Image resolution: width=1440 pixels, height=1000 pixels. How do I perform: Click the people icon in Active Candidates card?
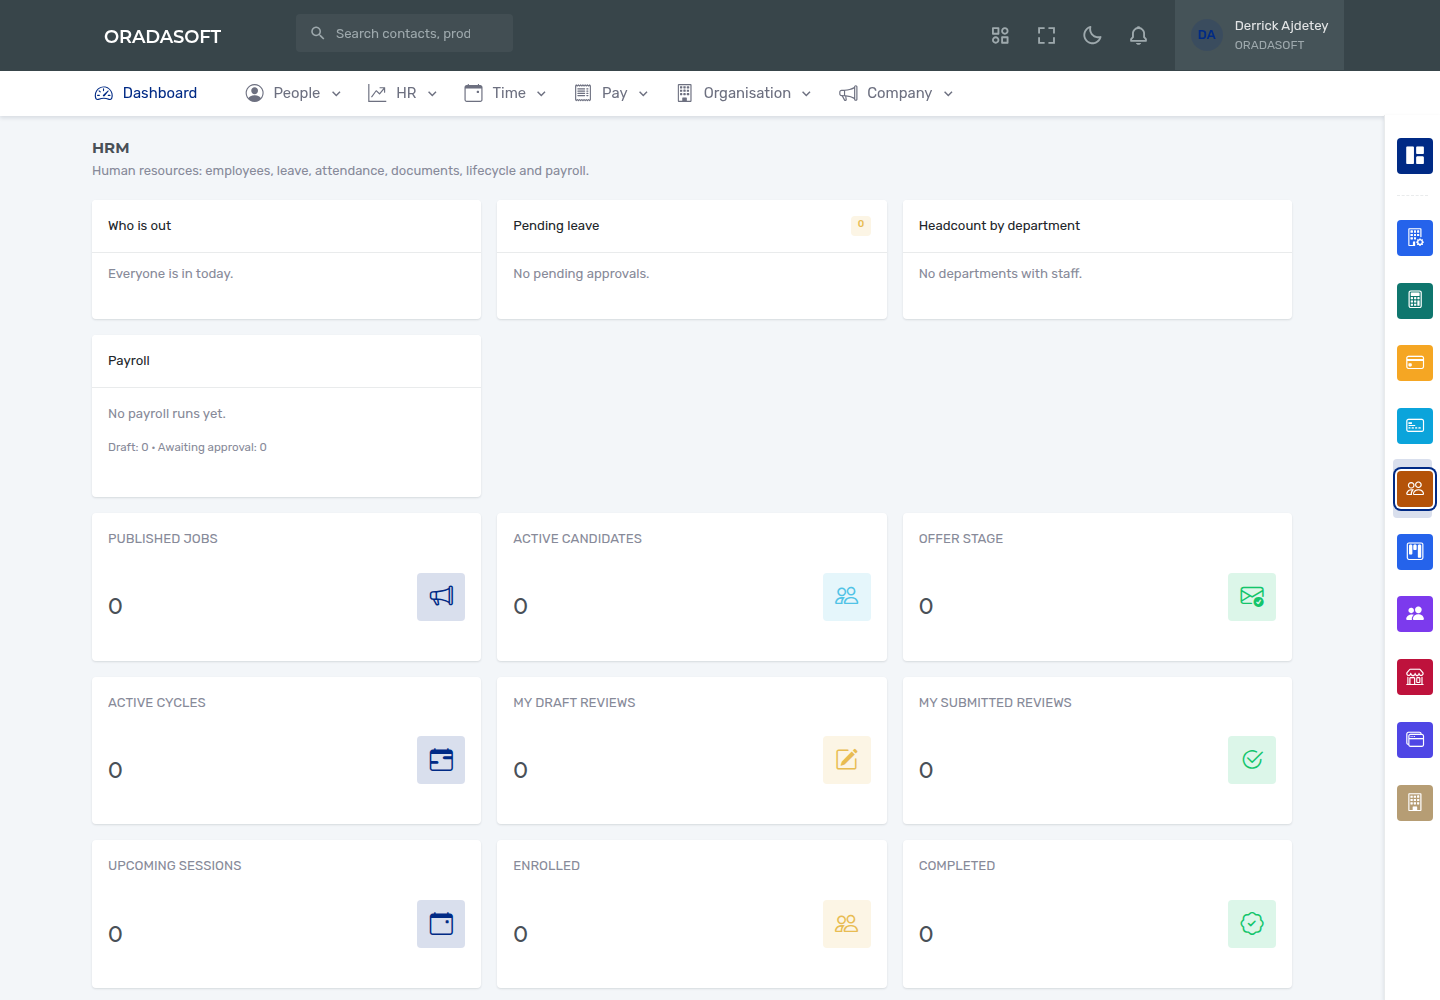(x=847, y=597)
